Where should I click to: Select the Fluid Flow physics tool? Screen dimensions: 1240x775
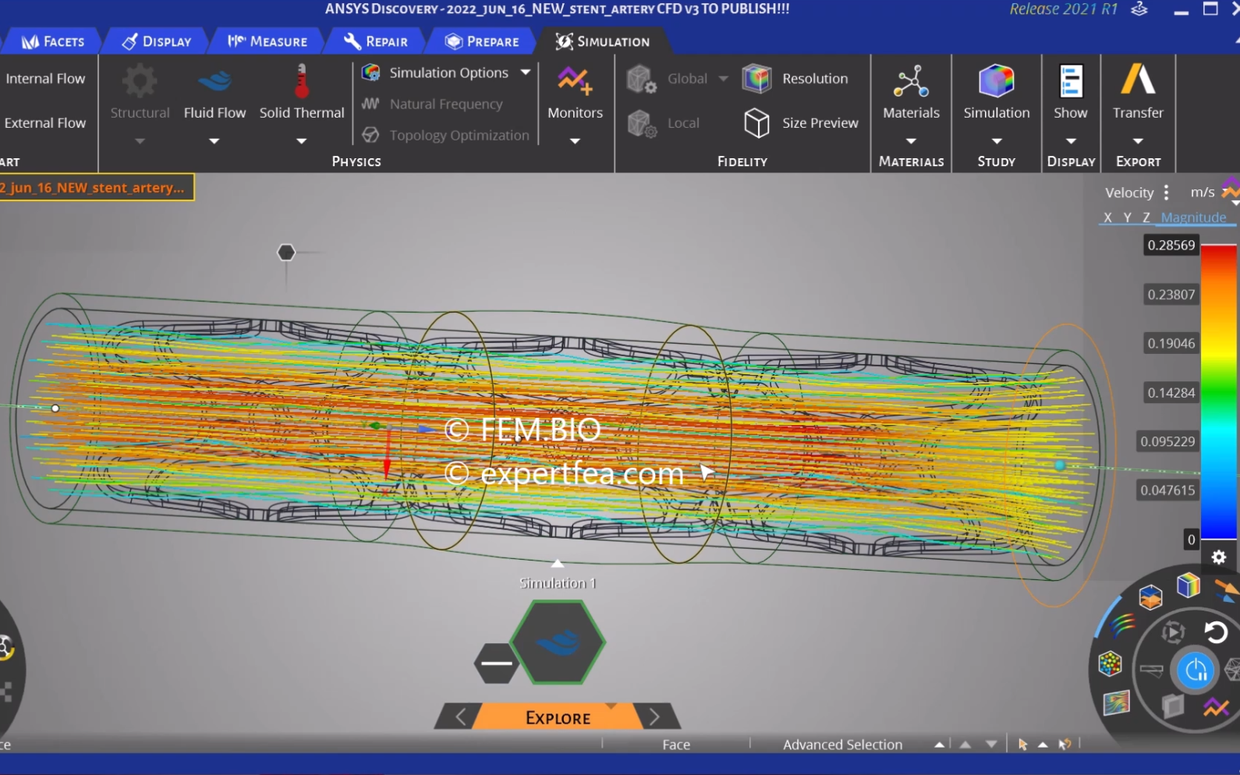[x=214, y=95]
